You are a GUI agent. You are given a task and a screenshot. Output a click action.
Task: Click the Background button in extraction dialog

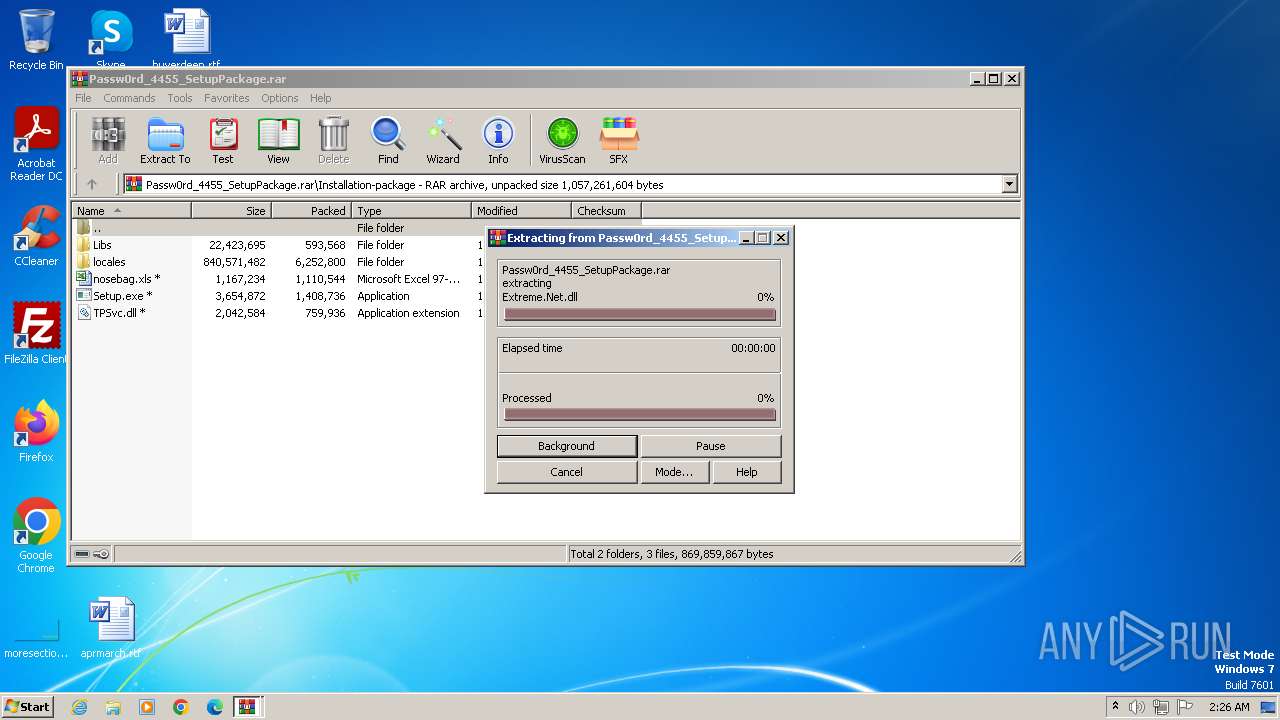tap(567, 446)
